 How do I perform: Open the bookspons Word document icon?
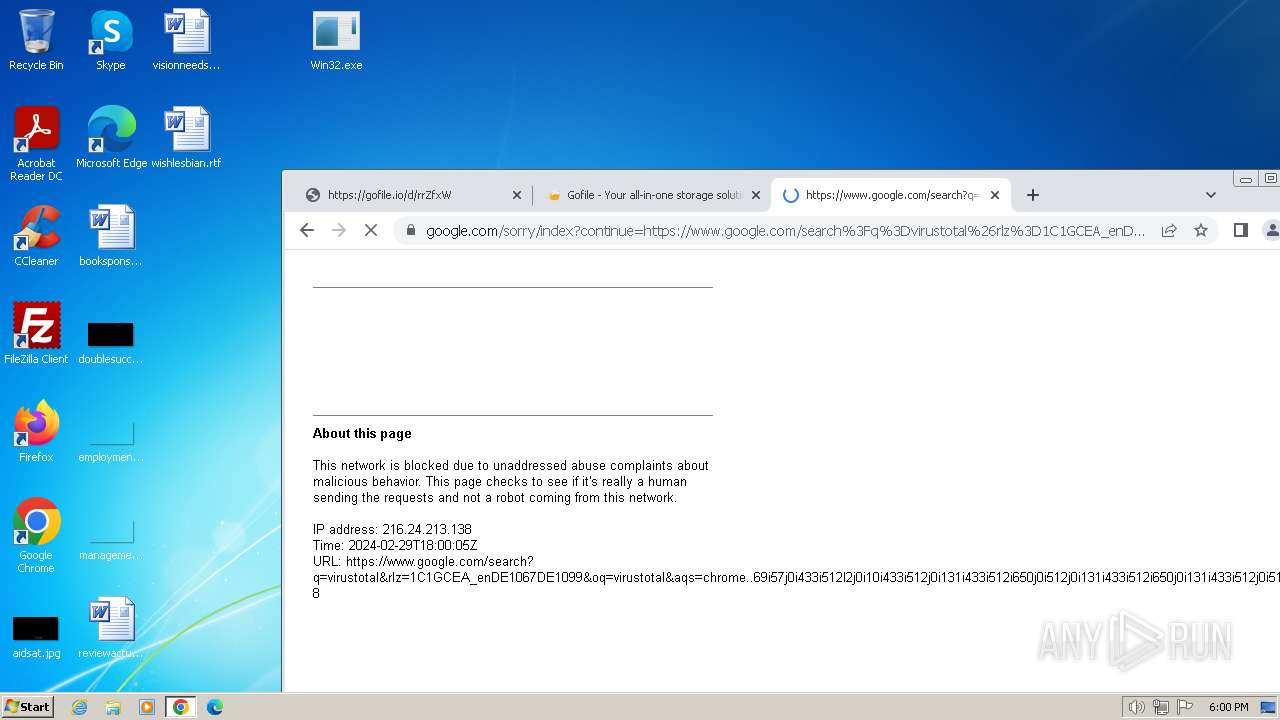pyautogui.click(x=110, y=236)
